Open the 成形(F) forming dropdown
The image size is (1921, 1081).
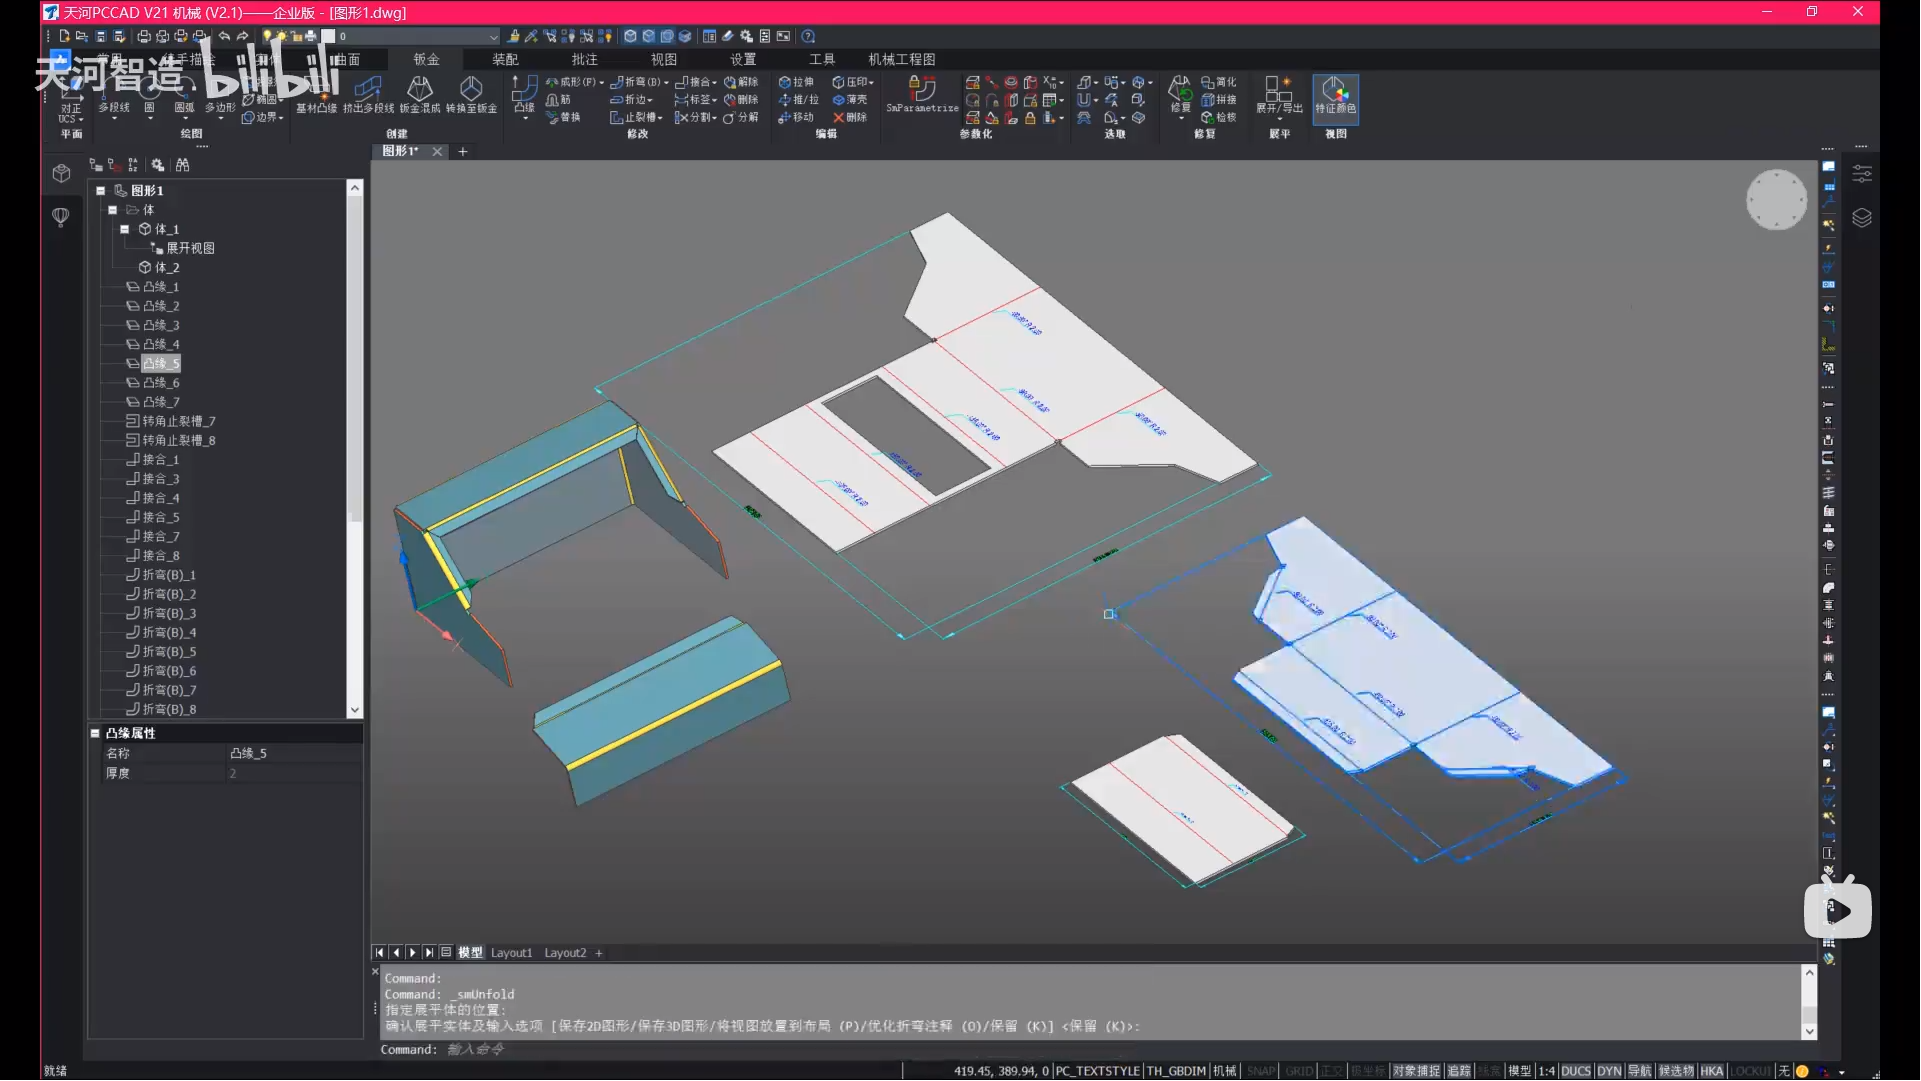[x=574, y=82]
